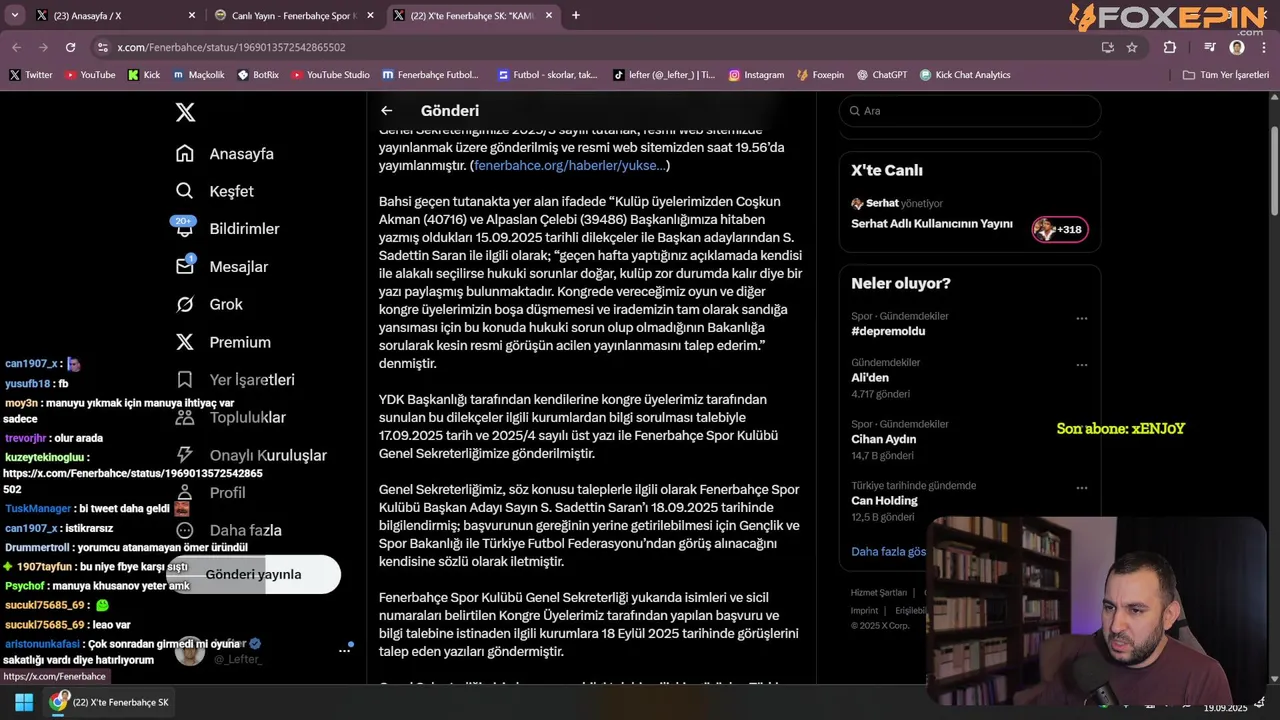Open the Windows Start button

tap(24, 702)
